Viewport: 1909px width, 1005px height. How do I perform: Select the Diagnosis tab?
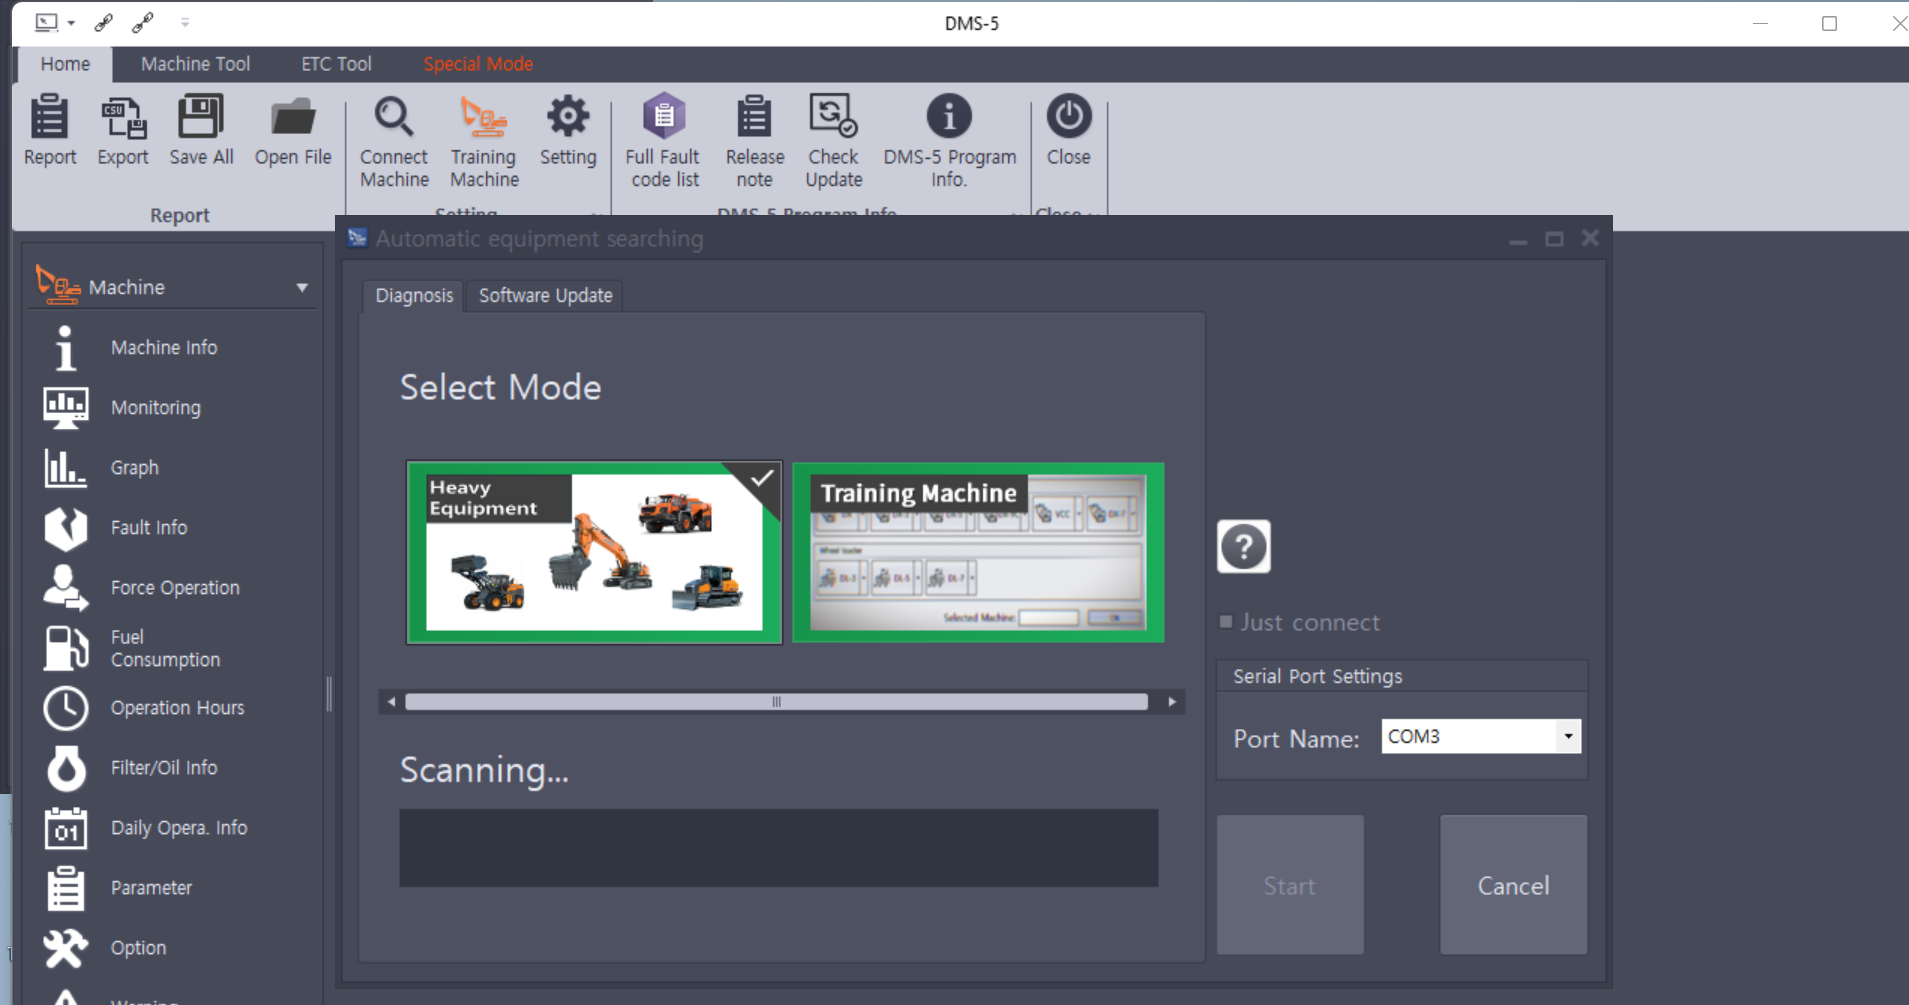click(414, 295)
